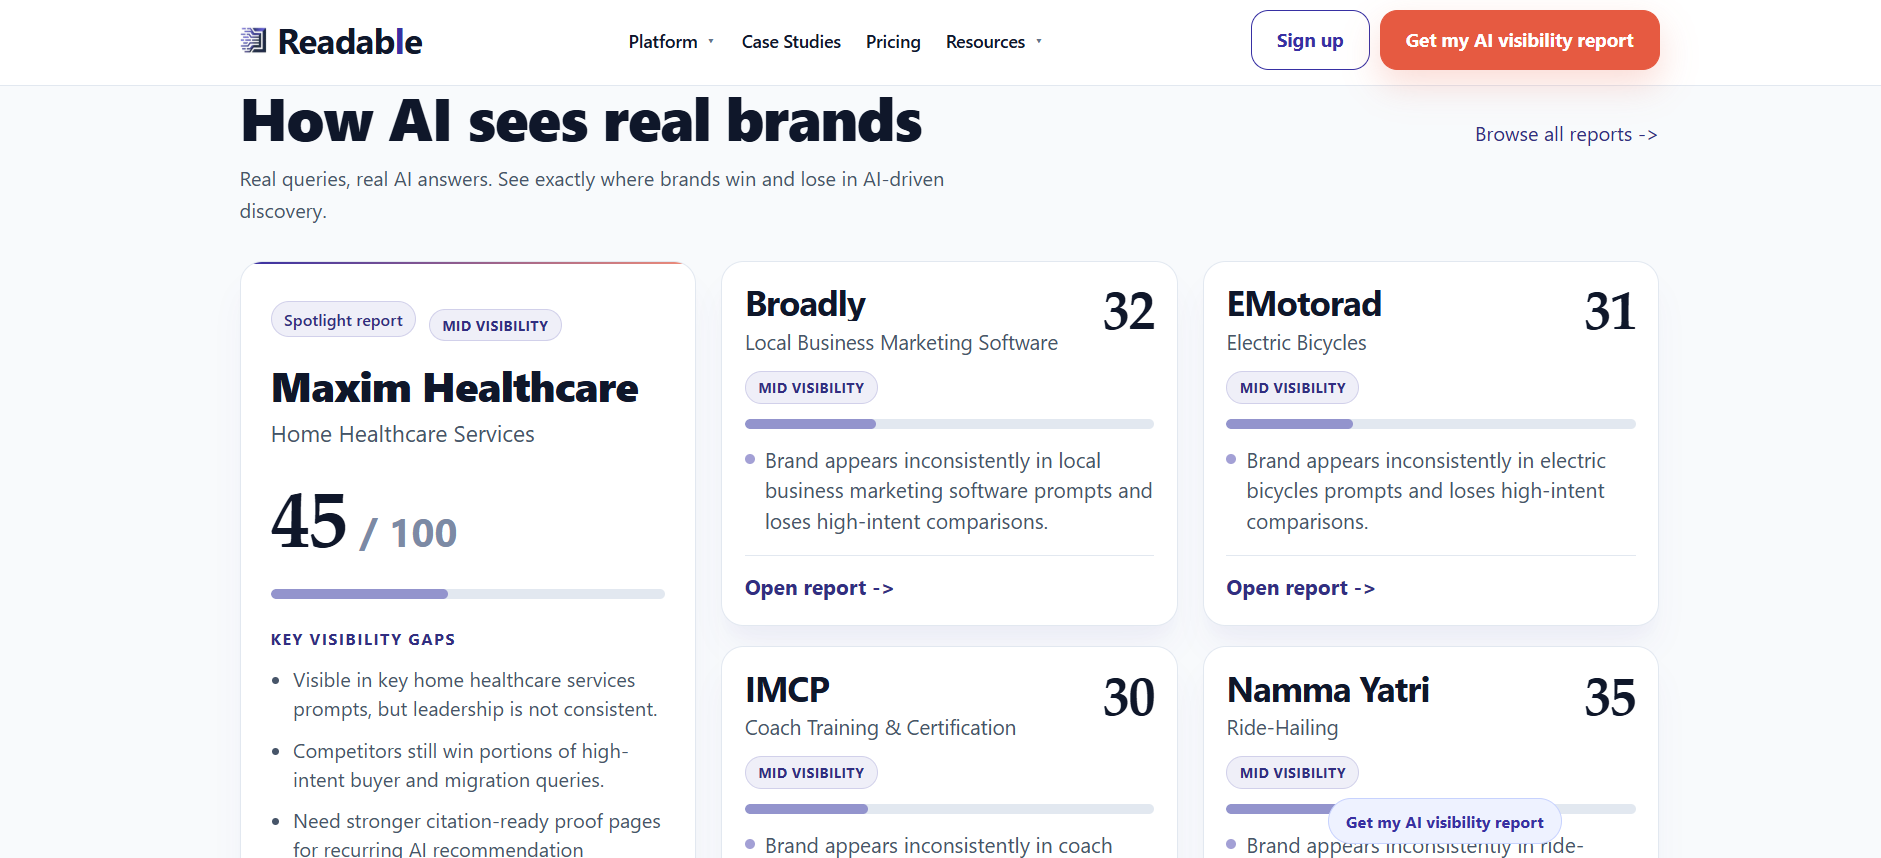The width and height of the screenshot is (1881, 858).
Task: Click the Broadly MID VISIBILITY badge
Action: (811, 388)
